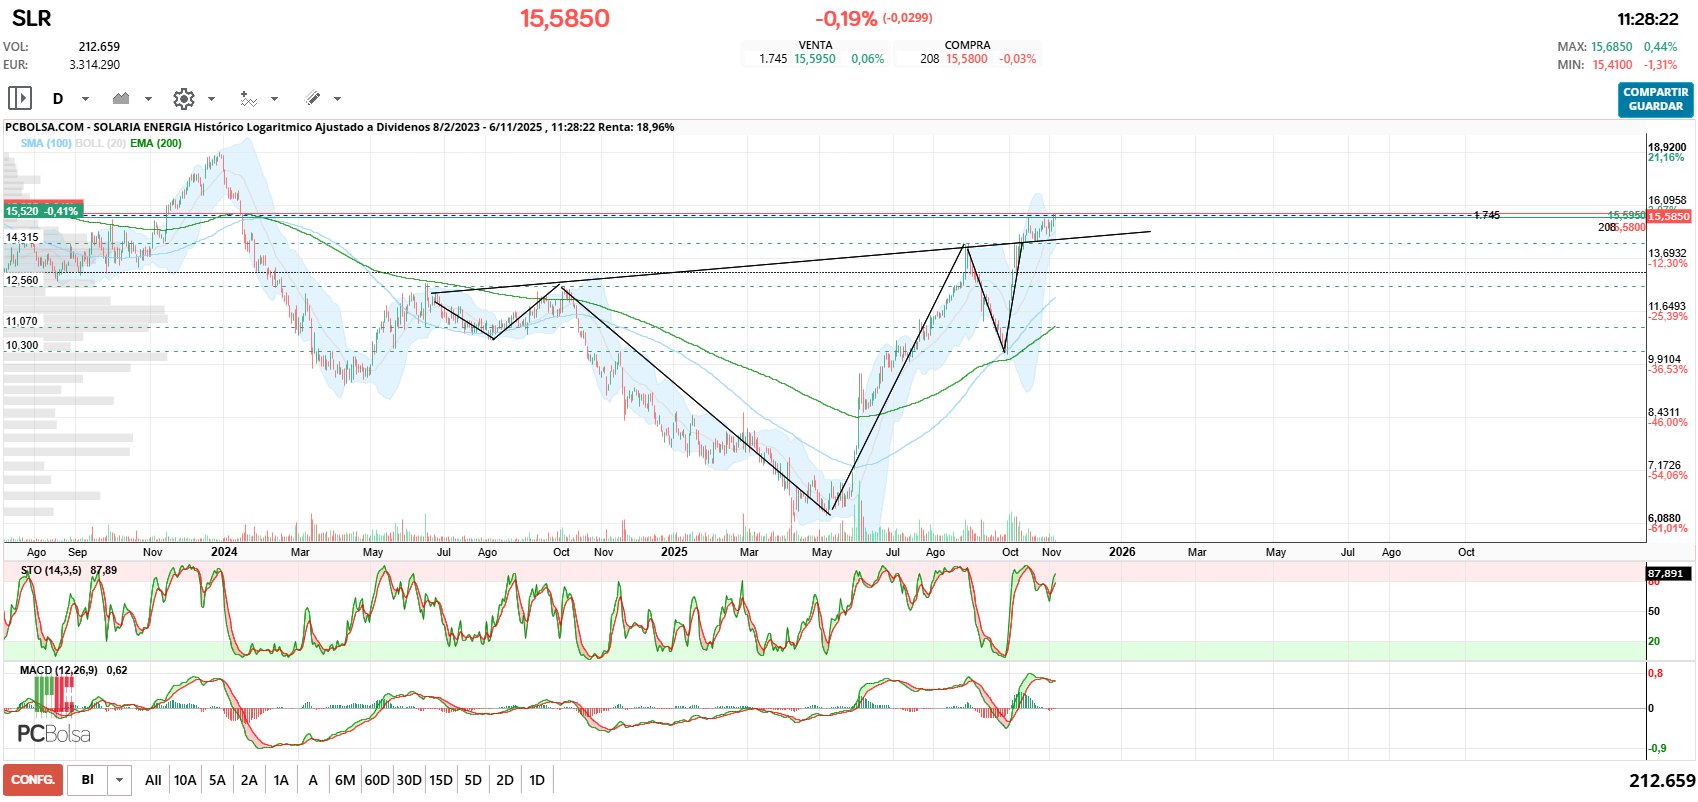This screenshot has width=1698, height=802.
Task: Expand the drawing tools dropdown arrow
Action: coord(337,99)
